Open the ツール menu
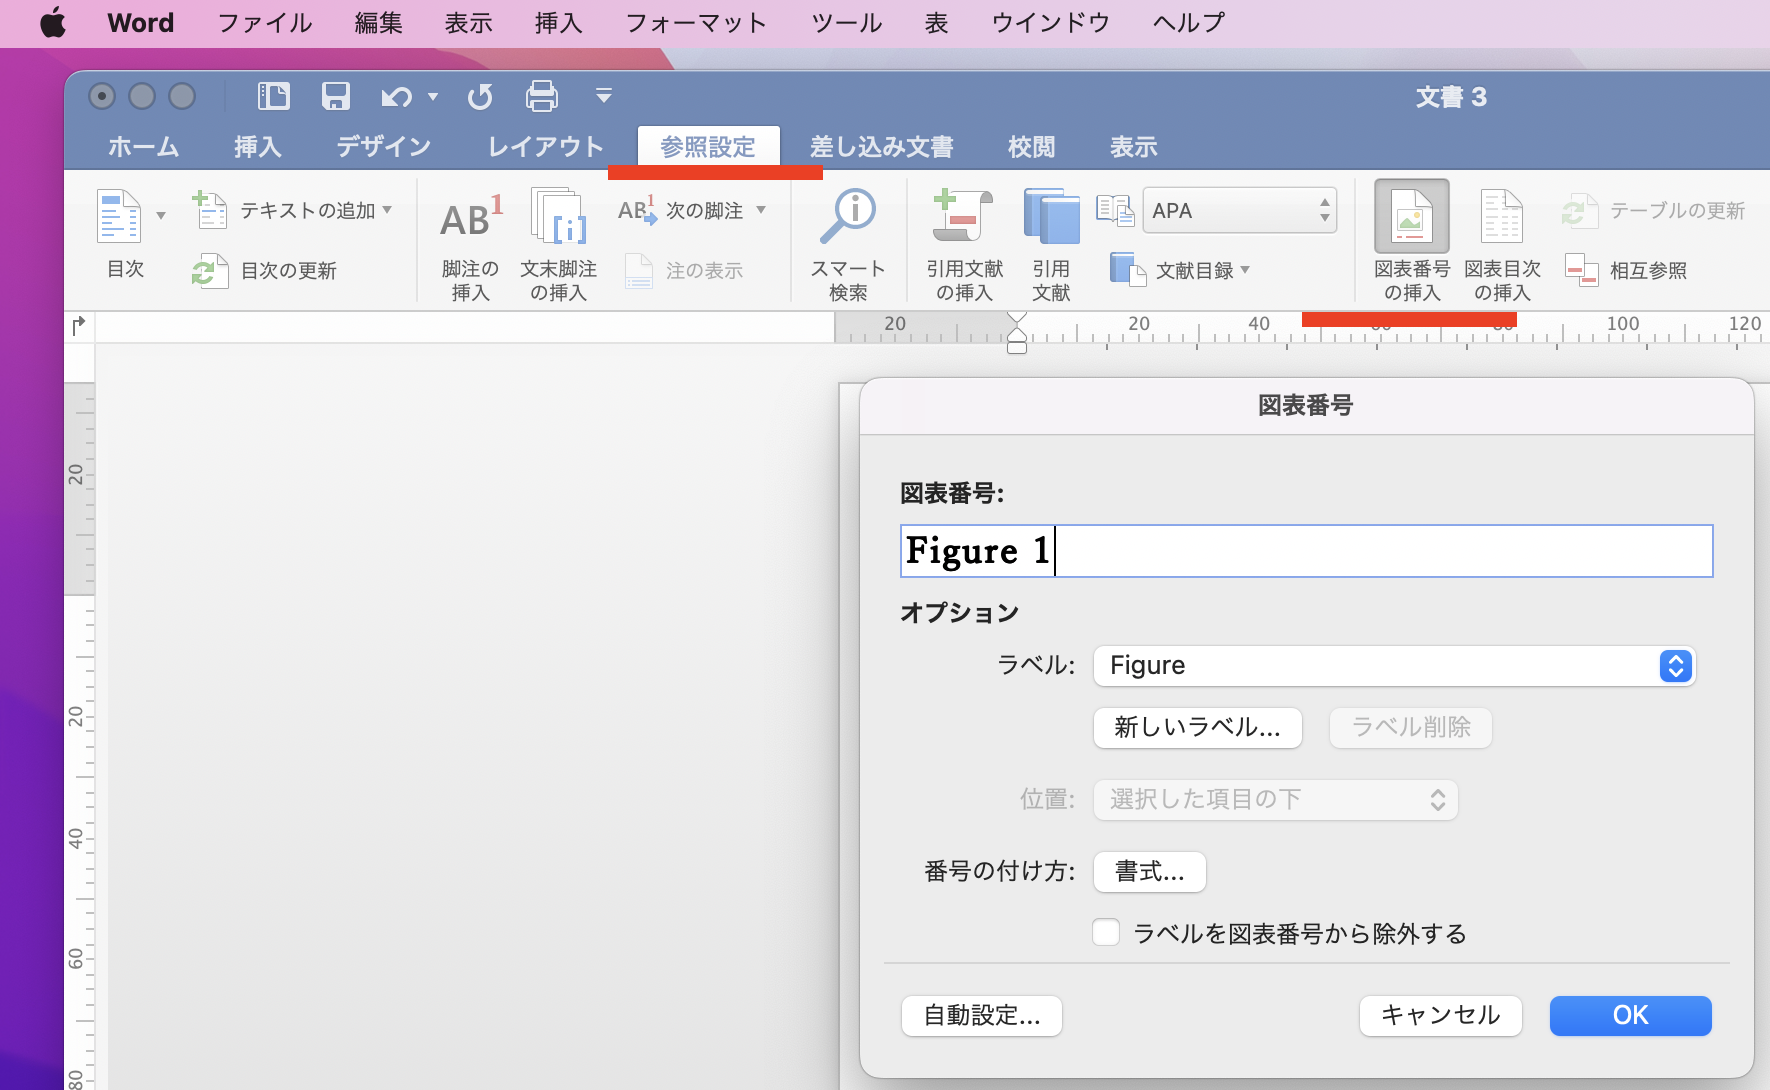 [847, 22]
